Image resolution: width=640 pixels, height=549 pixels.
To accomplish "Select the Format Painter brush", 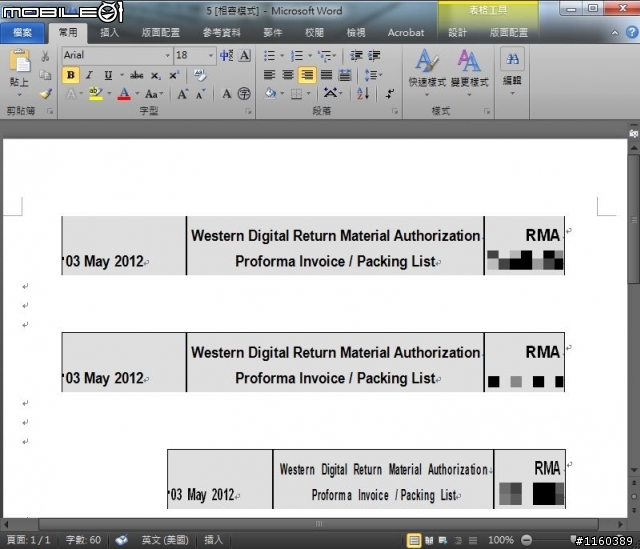I will [45, 94].
